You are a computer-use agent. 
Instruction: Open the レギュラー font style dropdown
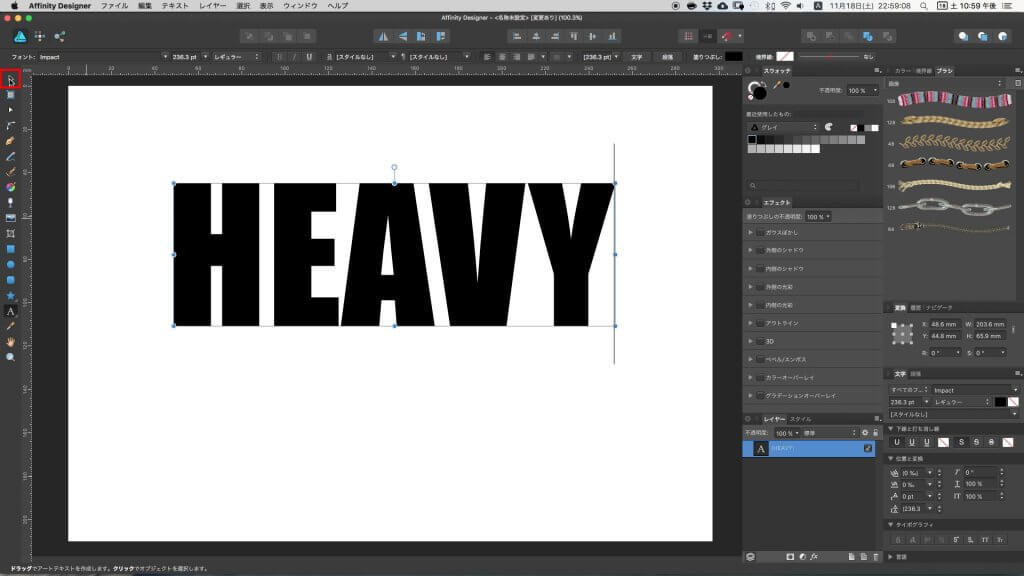click(236, 57)
